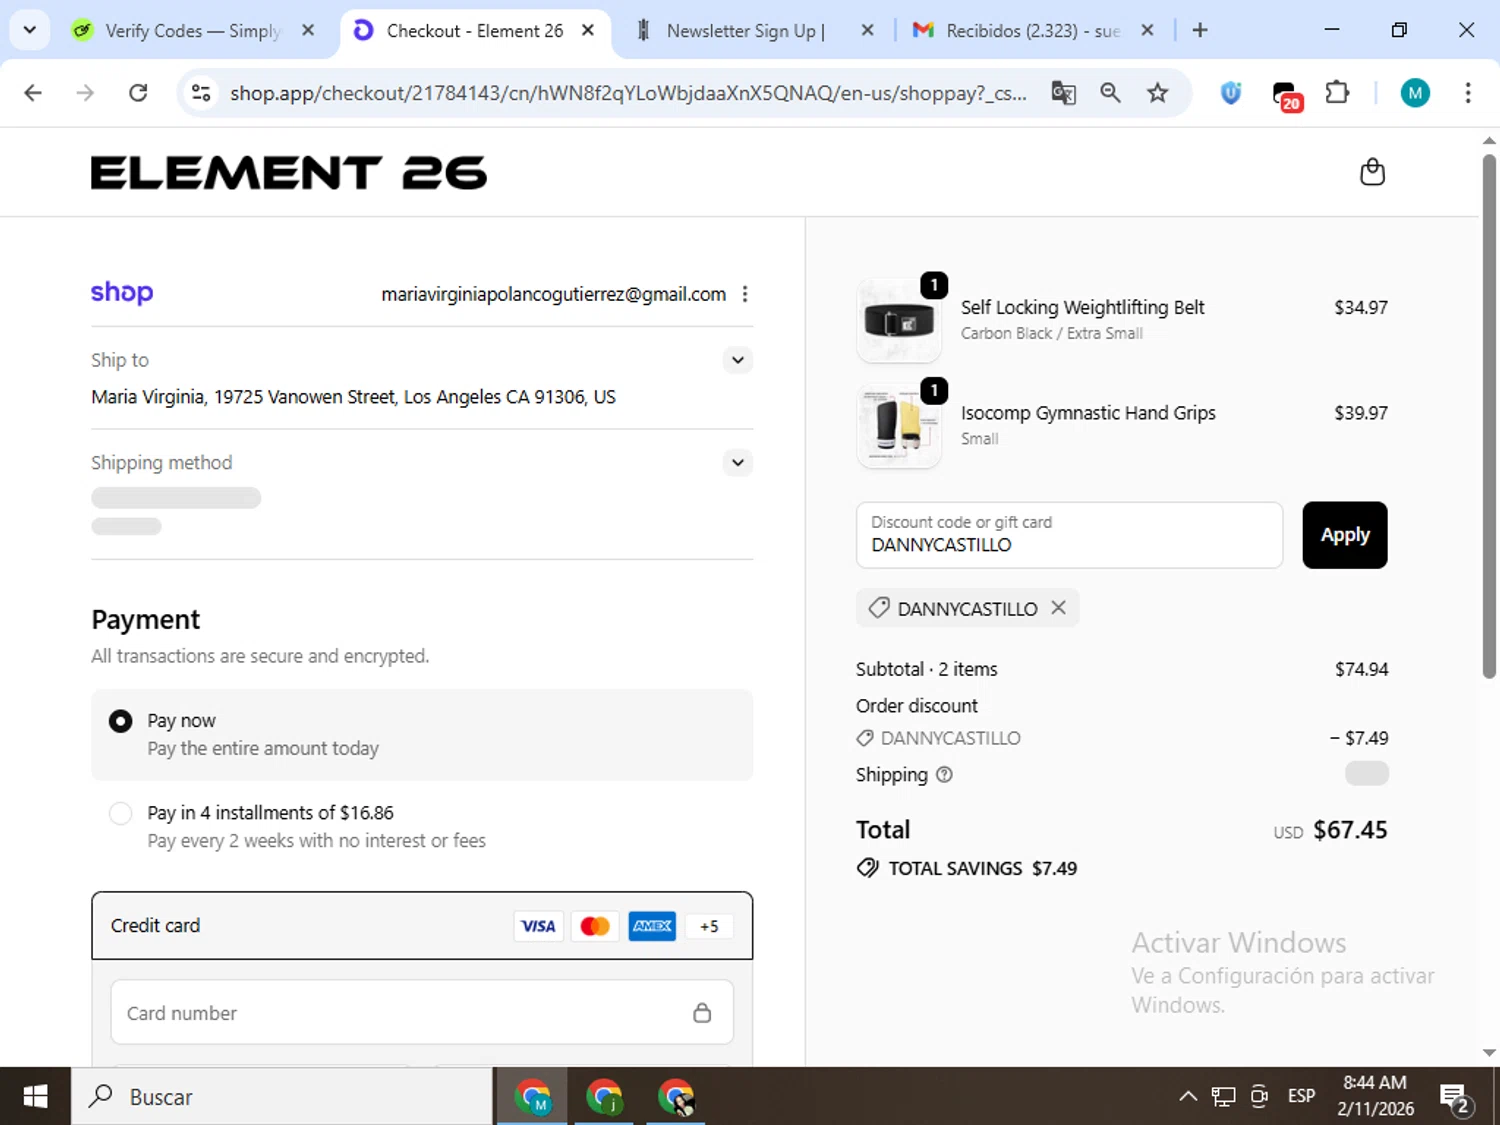Translate this page icon in address bar
This screenshot has width=1500, height=1125.
pyautogui.click(x=1063, y=93)
